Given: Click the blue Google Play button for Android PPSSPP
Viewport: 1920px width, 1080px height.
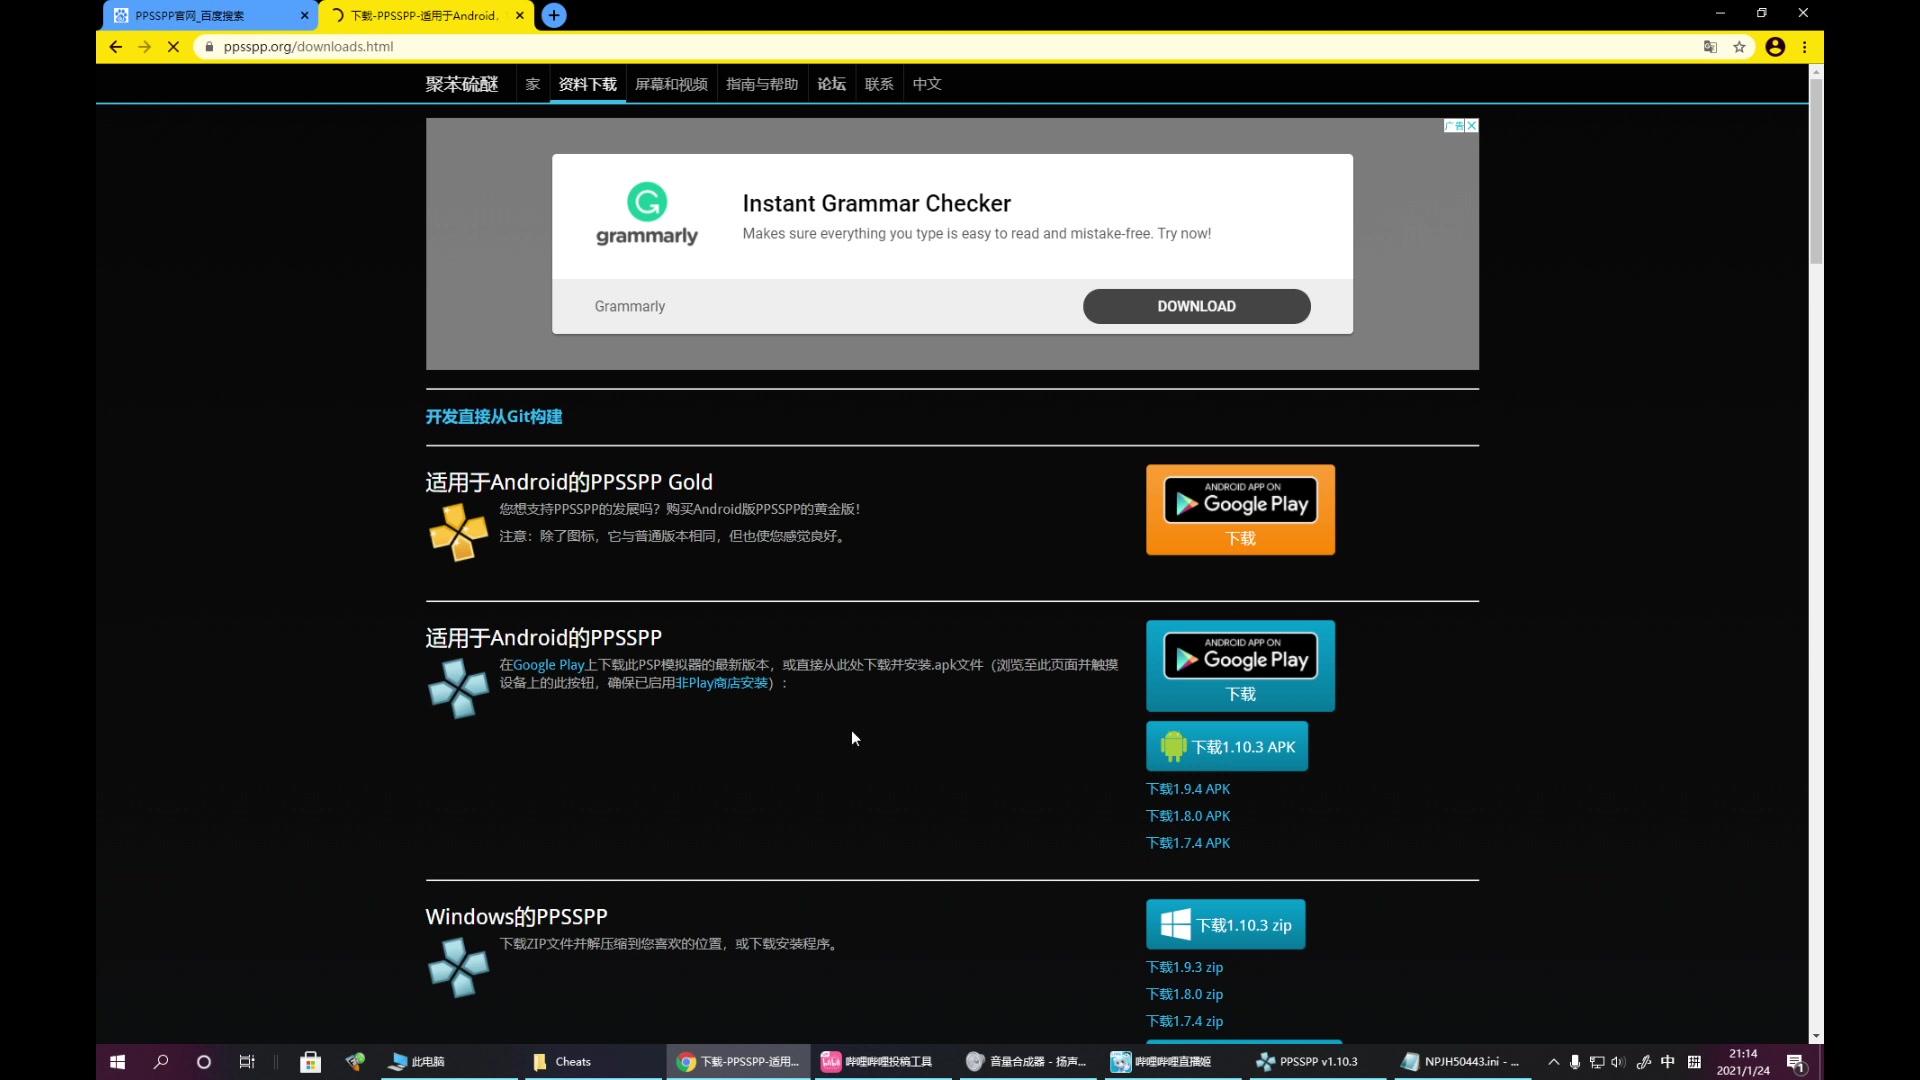Looking at the screenshot, I should tap(1240, 666).
